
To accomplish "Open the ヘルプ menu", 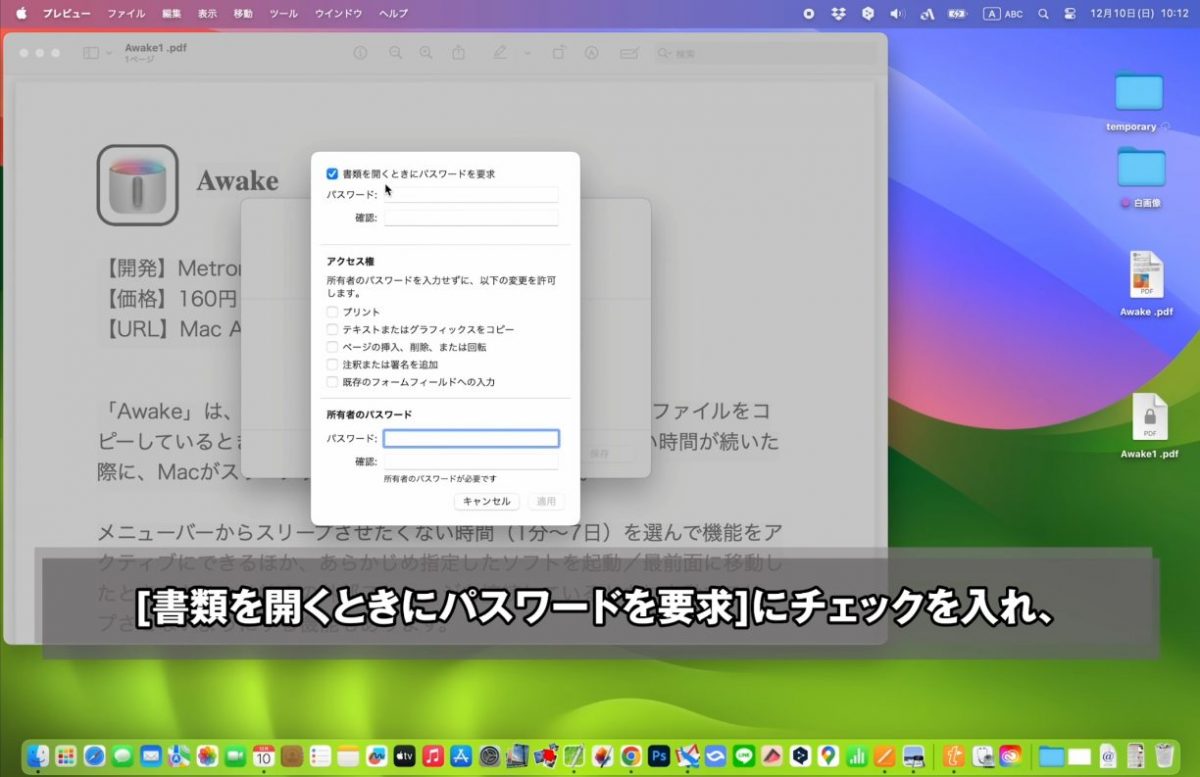I will 393,14.
